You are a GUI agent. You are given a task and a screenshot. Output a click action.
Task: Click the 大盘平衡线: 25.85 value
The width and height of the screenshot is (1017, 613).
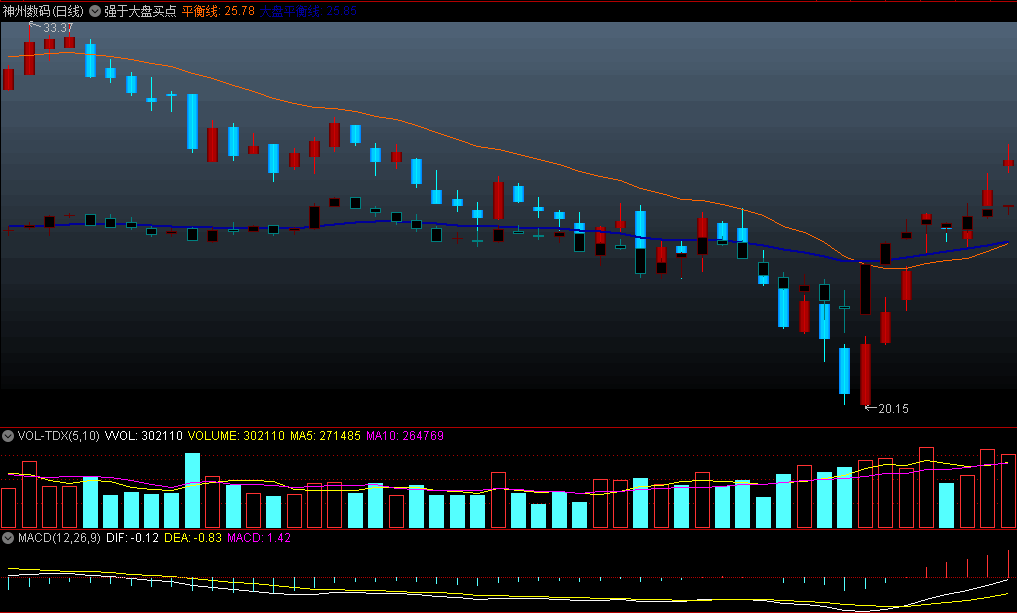point(308,11)
